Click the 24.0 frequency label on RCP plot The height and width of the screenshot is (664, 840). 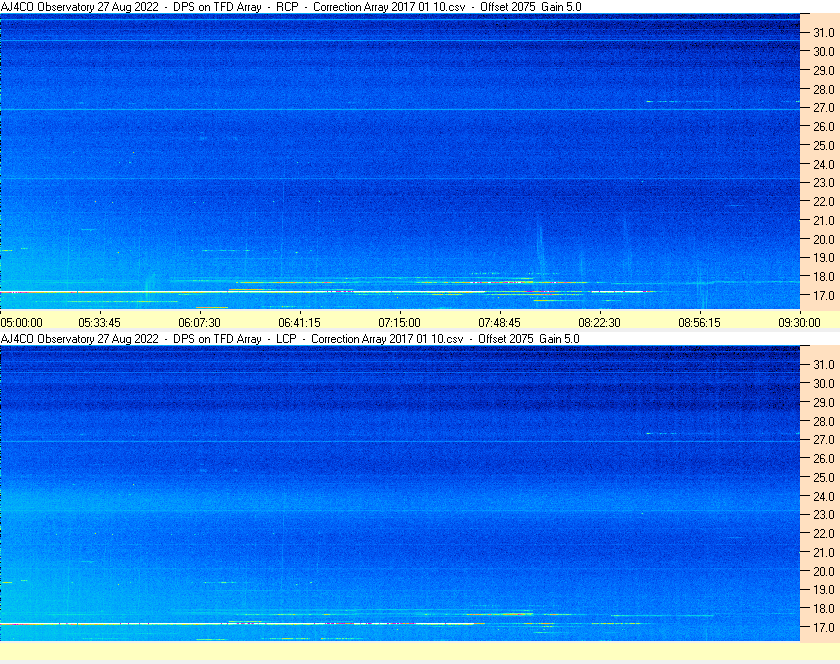coord(824,164)
